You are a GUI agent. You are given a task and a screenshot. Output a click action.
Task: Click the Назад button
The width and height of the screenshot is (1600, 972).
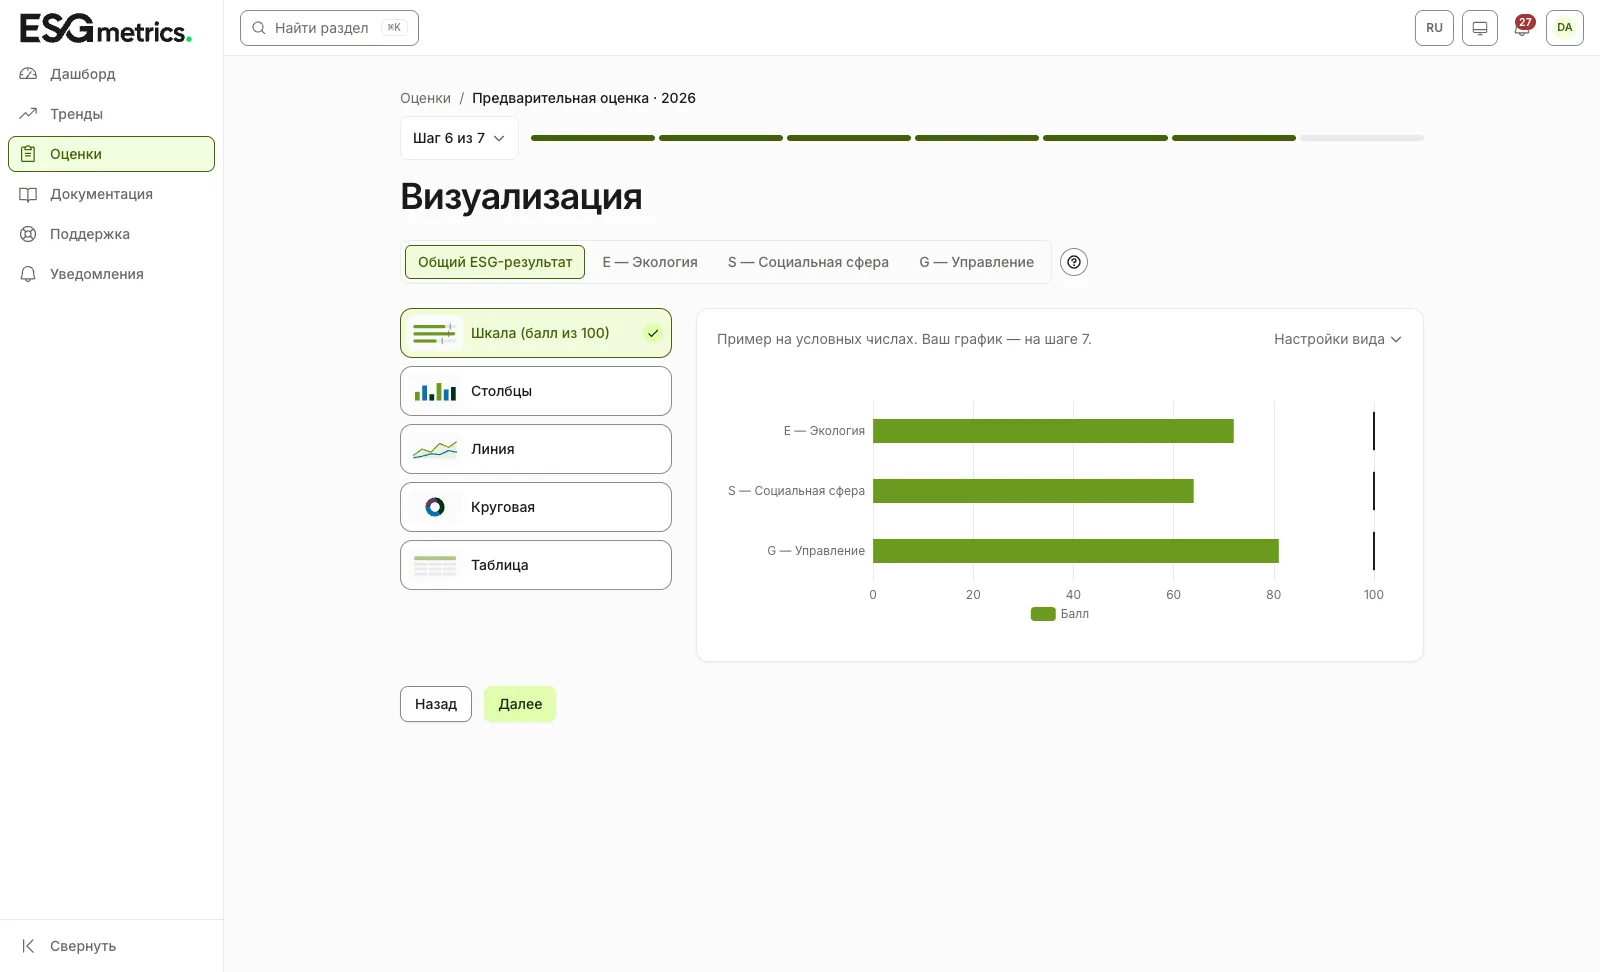[436, 704]
